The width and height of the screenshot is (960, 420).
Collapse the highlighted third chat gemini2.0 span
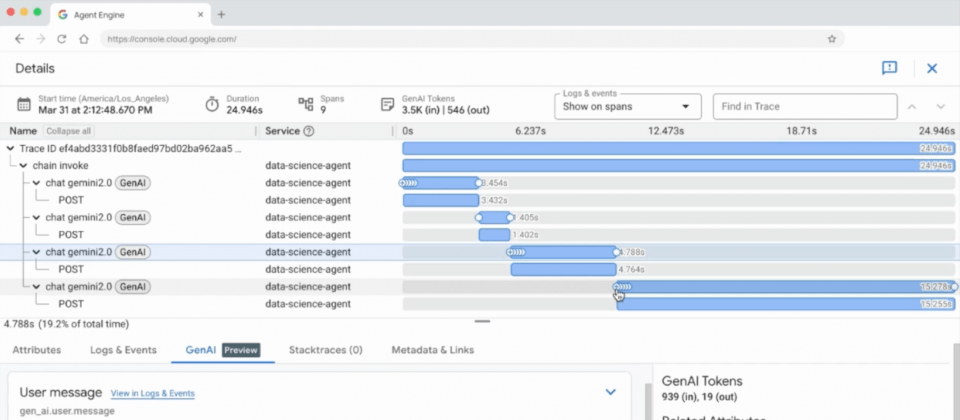click(x=36, y=252)
